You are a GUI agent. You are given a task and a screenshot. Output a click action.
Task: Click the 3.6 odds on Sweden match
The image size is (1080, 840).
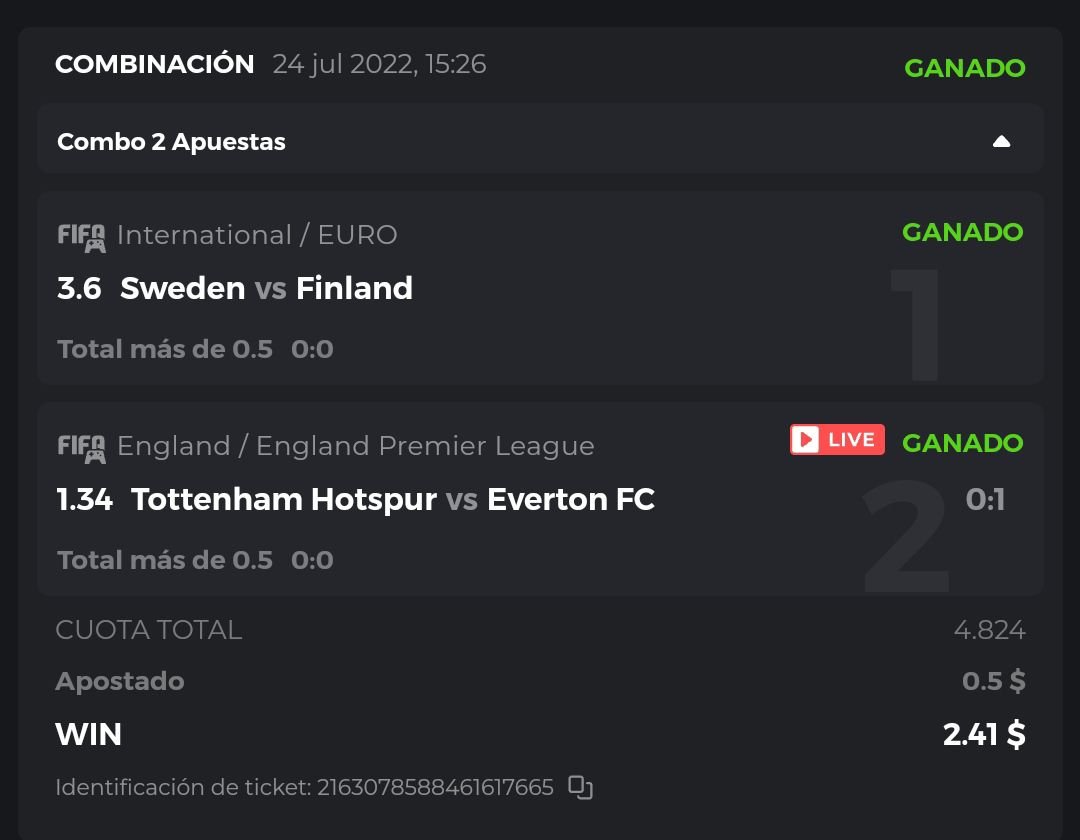click(79, 289)
